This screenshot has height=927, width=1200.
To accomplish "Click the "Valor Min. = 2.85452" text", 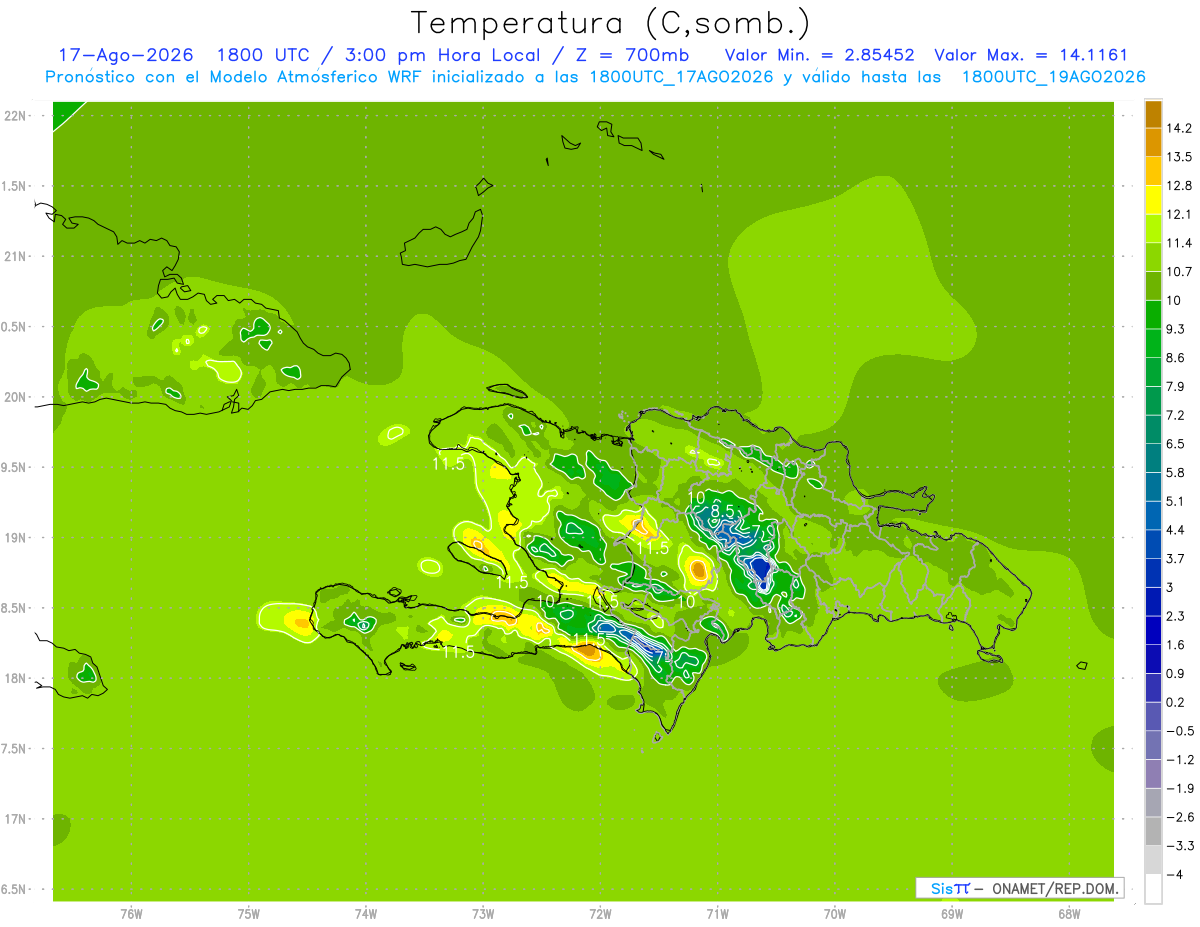I will point(819,56).
